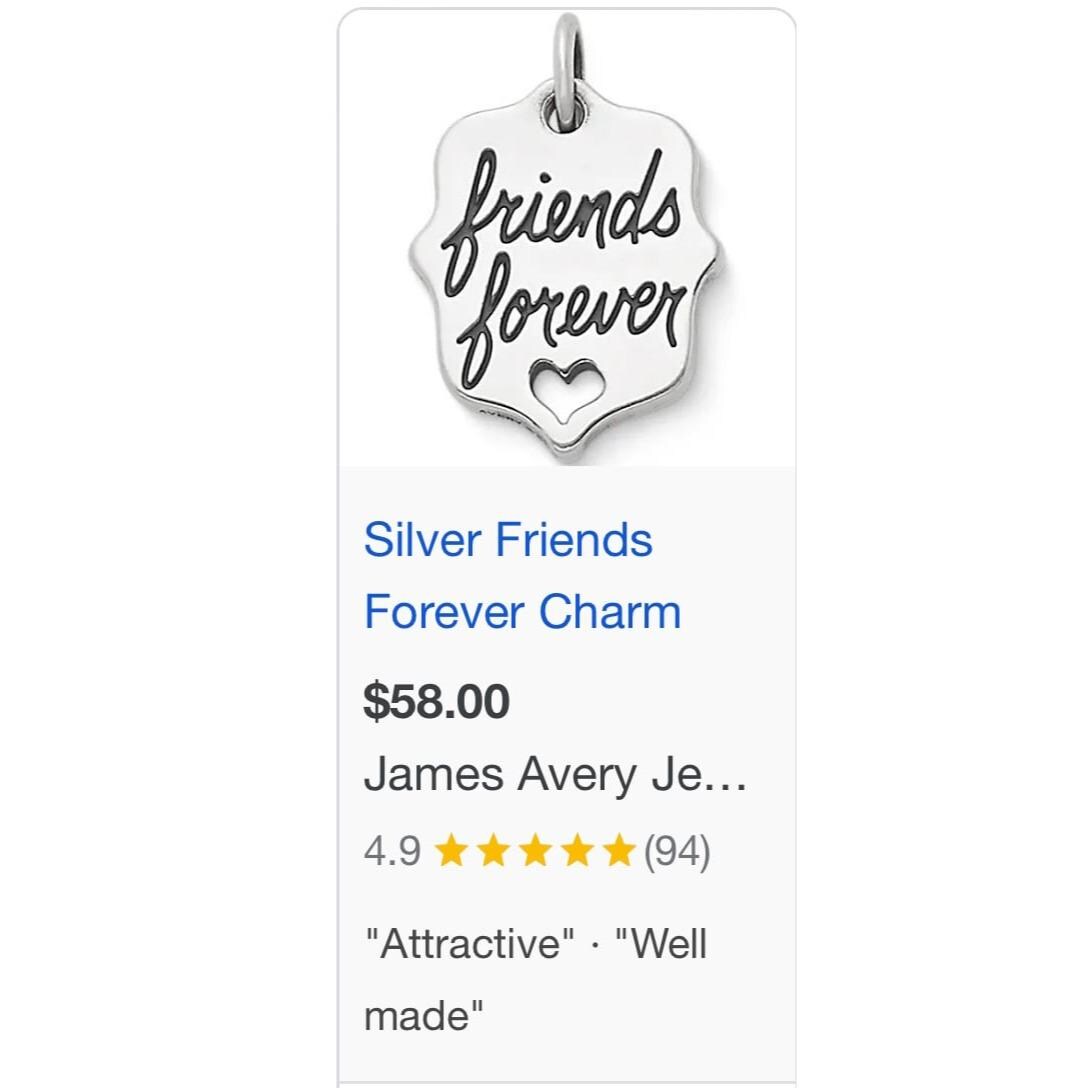This screenshot has height=1088, width=1088.
Task: Click the "Forever Charm" title line
Action: [x=522, y=612]
